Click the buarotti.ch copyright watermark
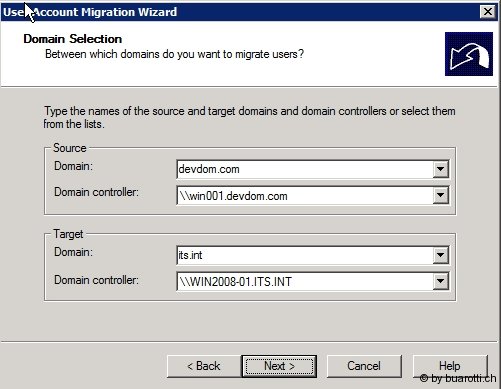 point(458,378)
